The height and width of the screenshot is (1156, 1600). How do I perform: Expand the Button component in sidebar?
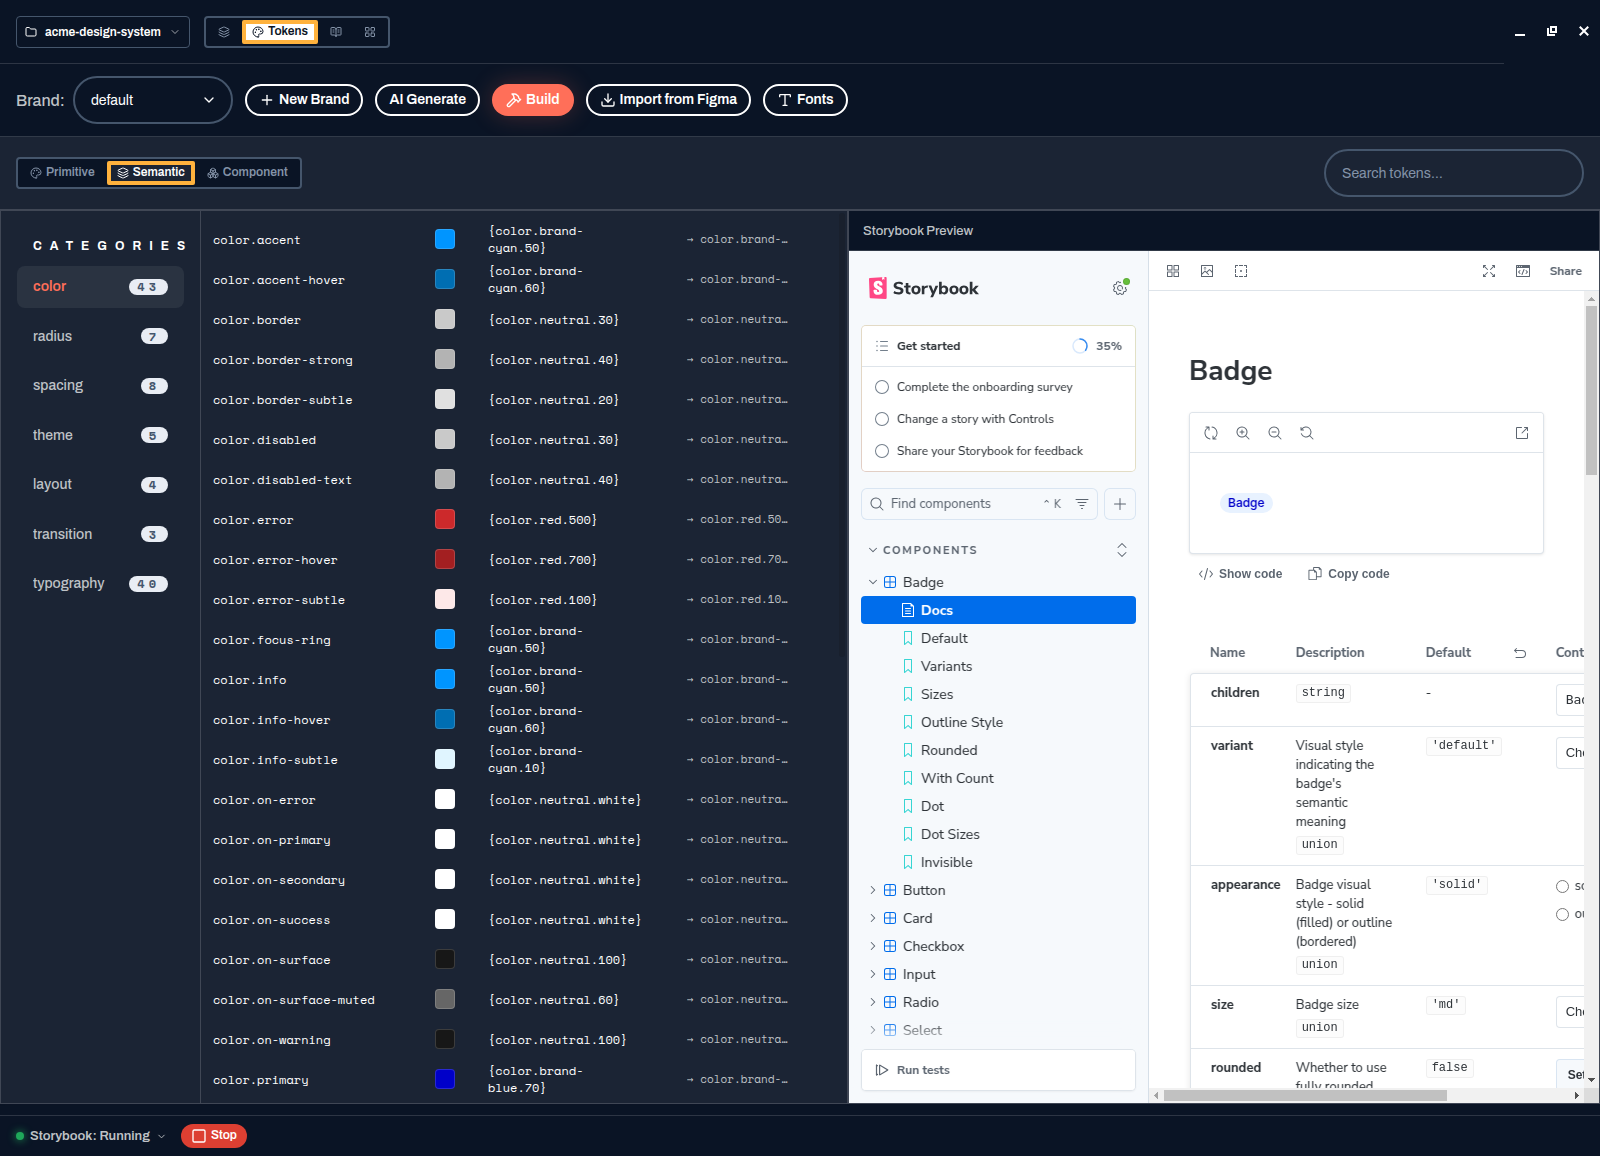coord(873,890)
